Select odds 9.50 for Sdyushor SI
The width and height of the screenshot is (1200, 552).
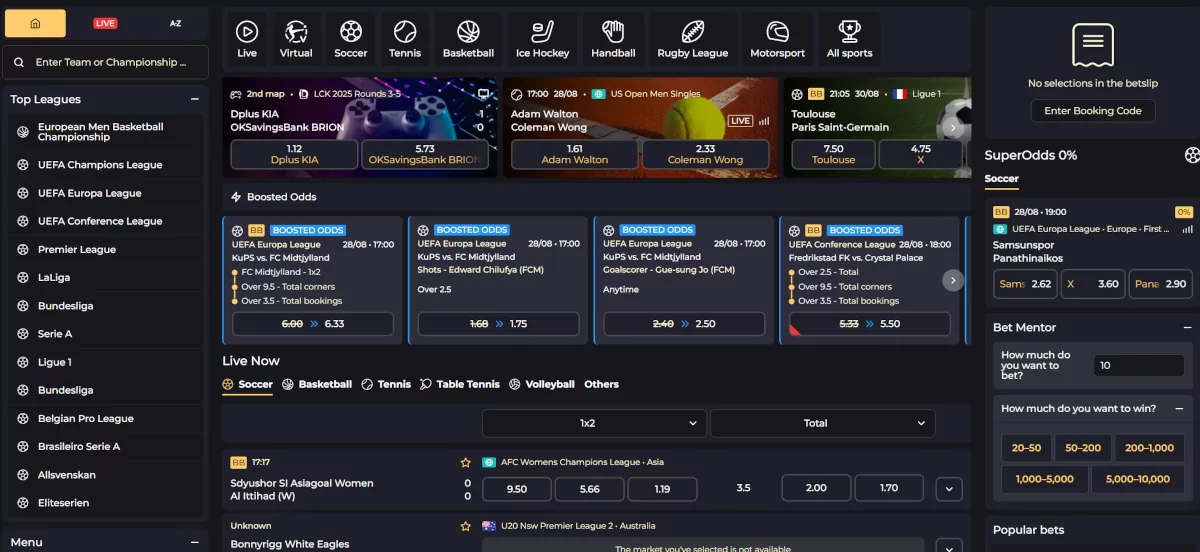pyautogui.click(x=517, y=489)
